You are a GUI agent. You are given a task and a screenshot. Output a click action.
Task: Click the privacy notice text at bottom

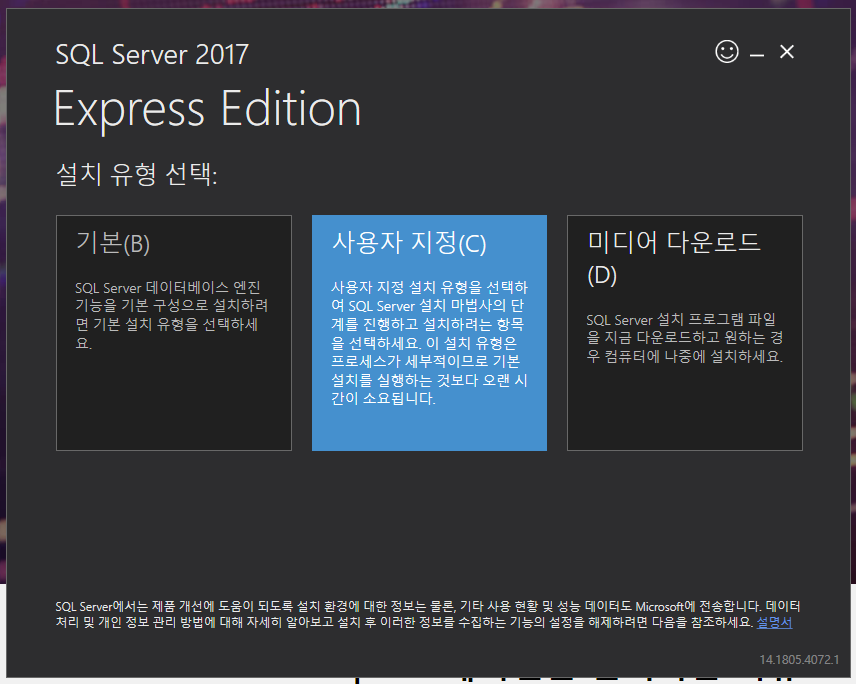coord(400,613)
